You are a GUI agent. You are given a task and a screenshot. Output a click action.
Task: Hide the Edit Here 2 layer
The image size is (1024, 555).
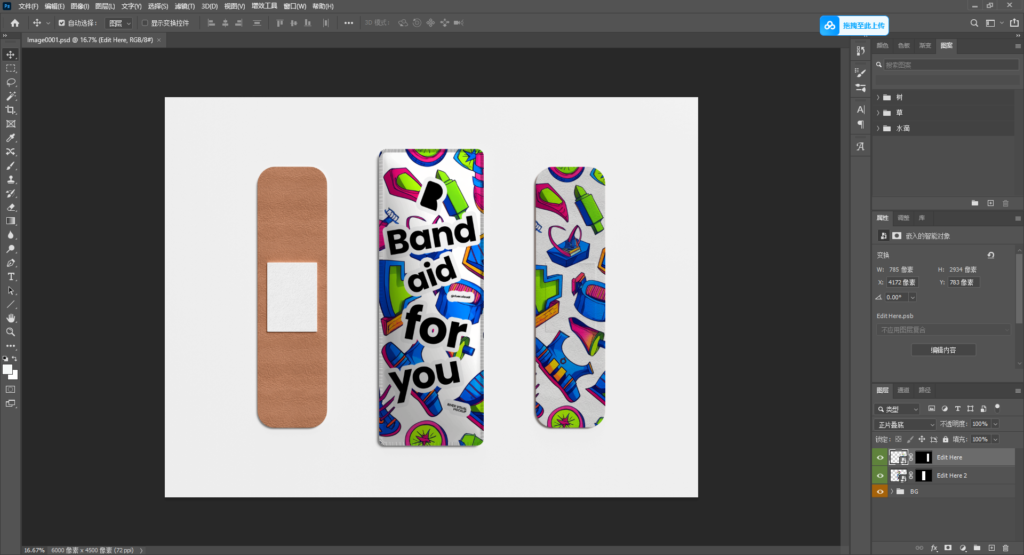coord(880,475)
